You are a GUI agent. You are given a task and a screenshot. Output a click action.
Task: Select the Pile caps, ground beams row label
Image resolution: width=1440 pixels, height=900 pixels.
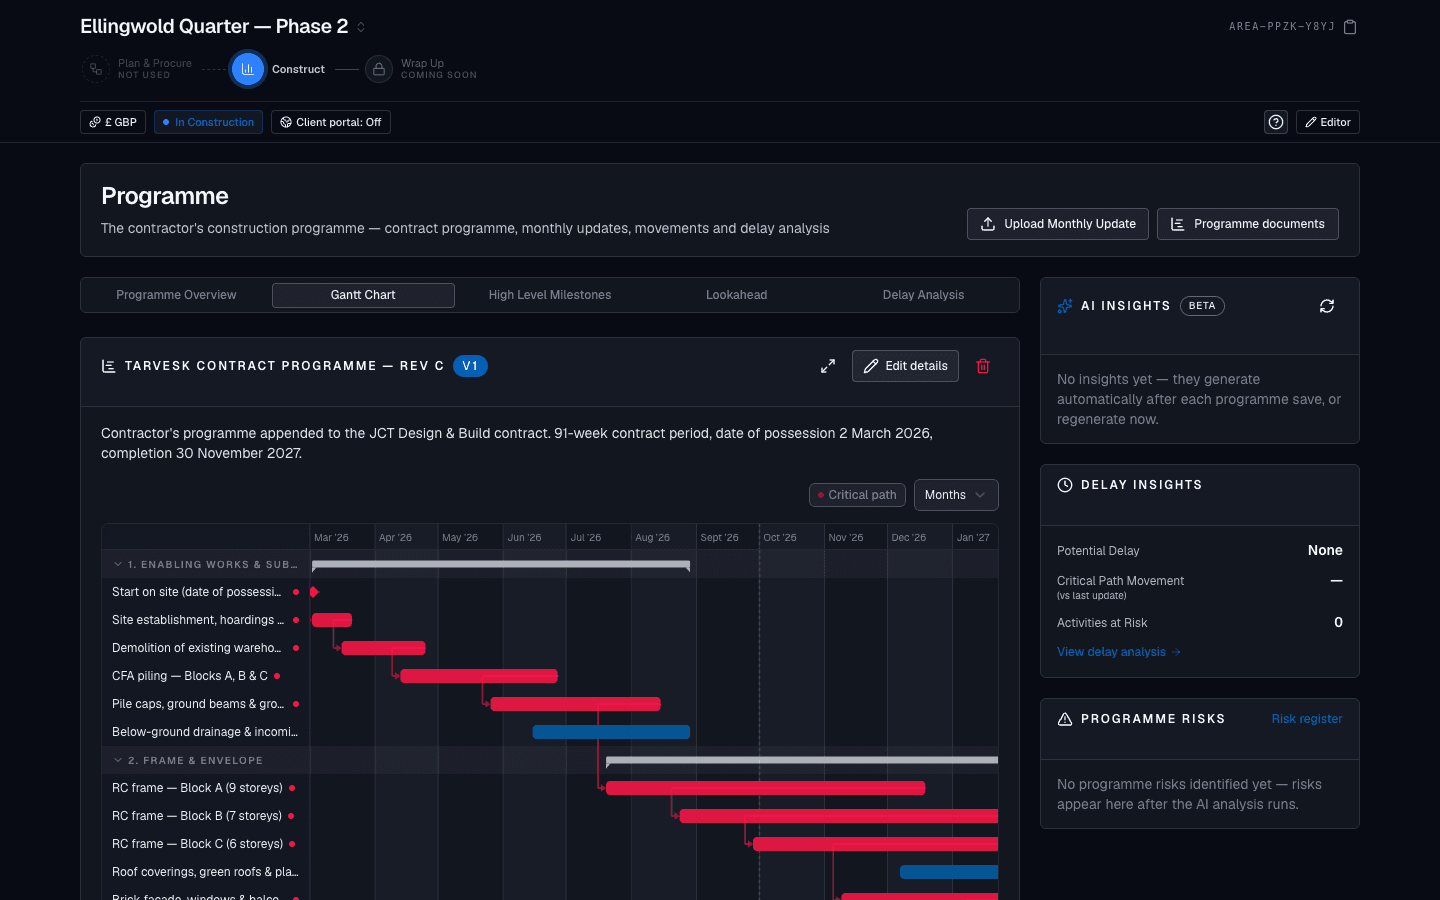198,704
